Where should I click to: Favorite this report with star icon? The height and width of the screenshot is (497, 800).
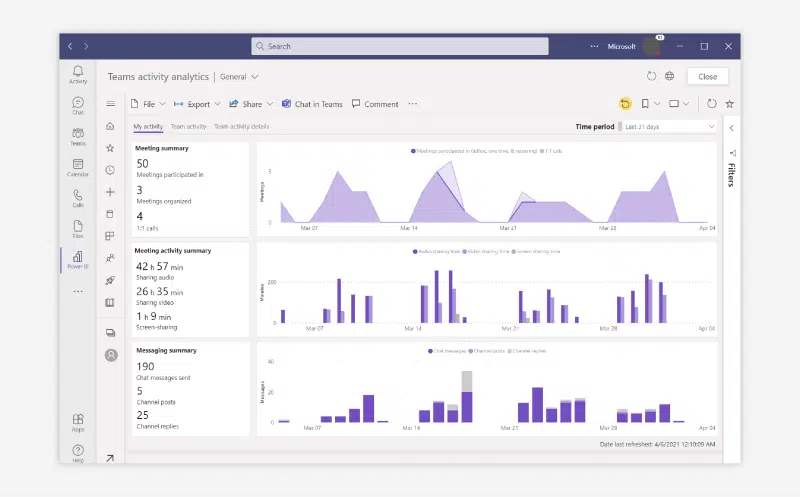(x=730, y=104)
